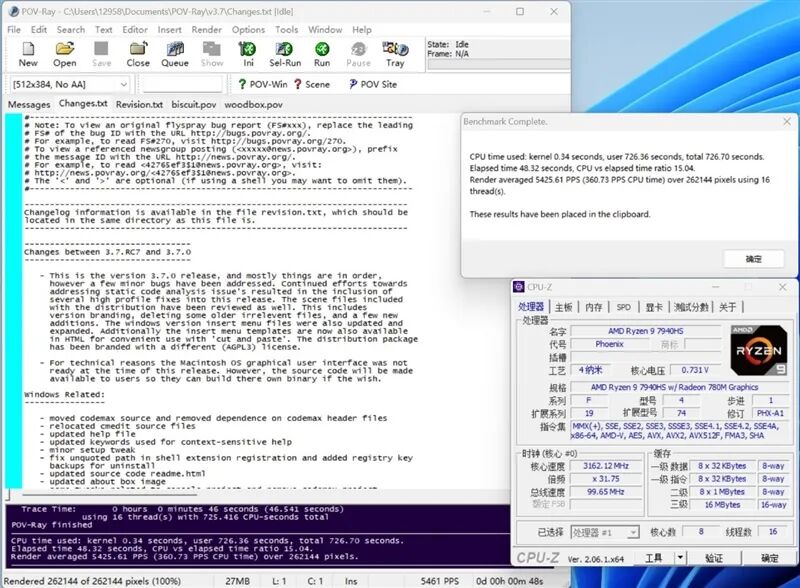Viewport: 800px width, 588px height.
Task: Open the render Queue icon
Action: [175, 54]
